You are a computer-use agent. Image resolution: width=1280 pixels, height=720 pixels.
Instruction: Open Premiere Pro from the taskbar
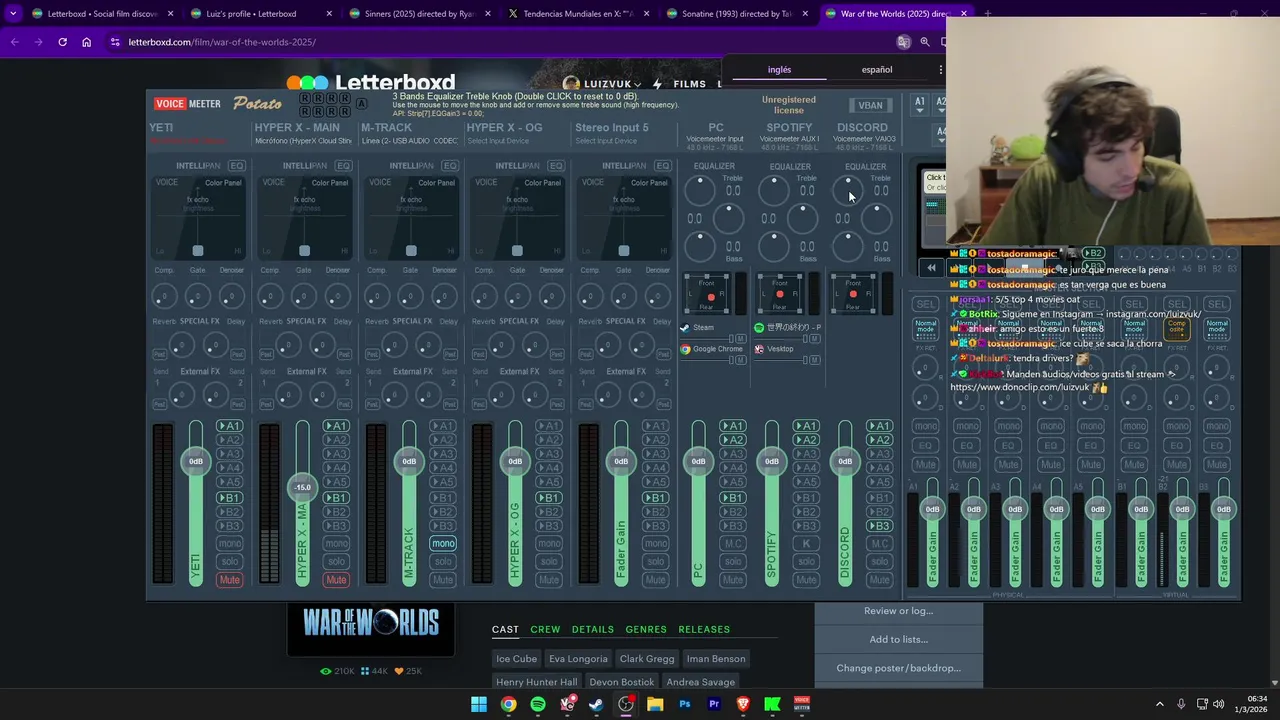pos(714,704)
